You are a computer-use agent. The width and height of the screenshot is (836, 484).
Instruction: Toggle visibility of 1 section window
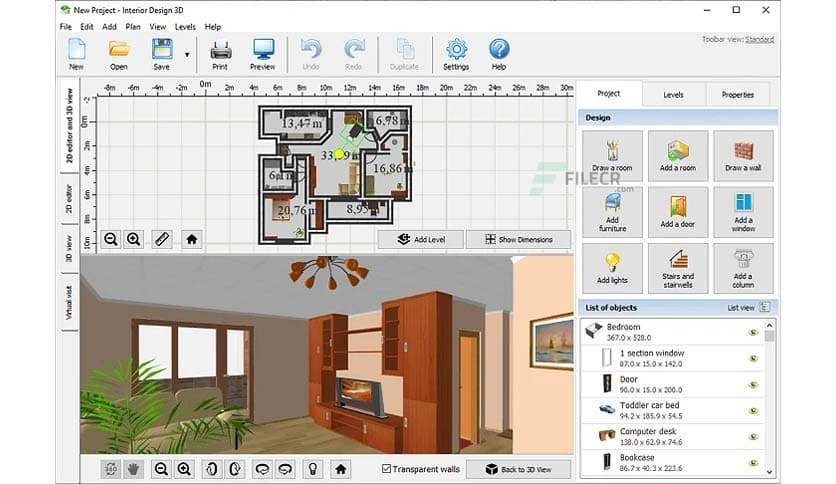click(753, 359)
